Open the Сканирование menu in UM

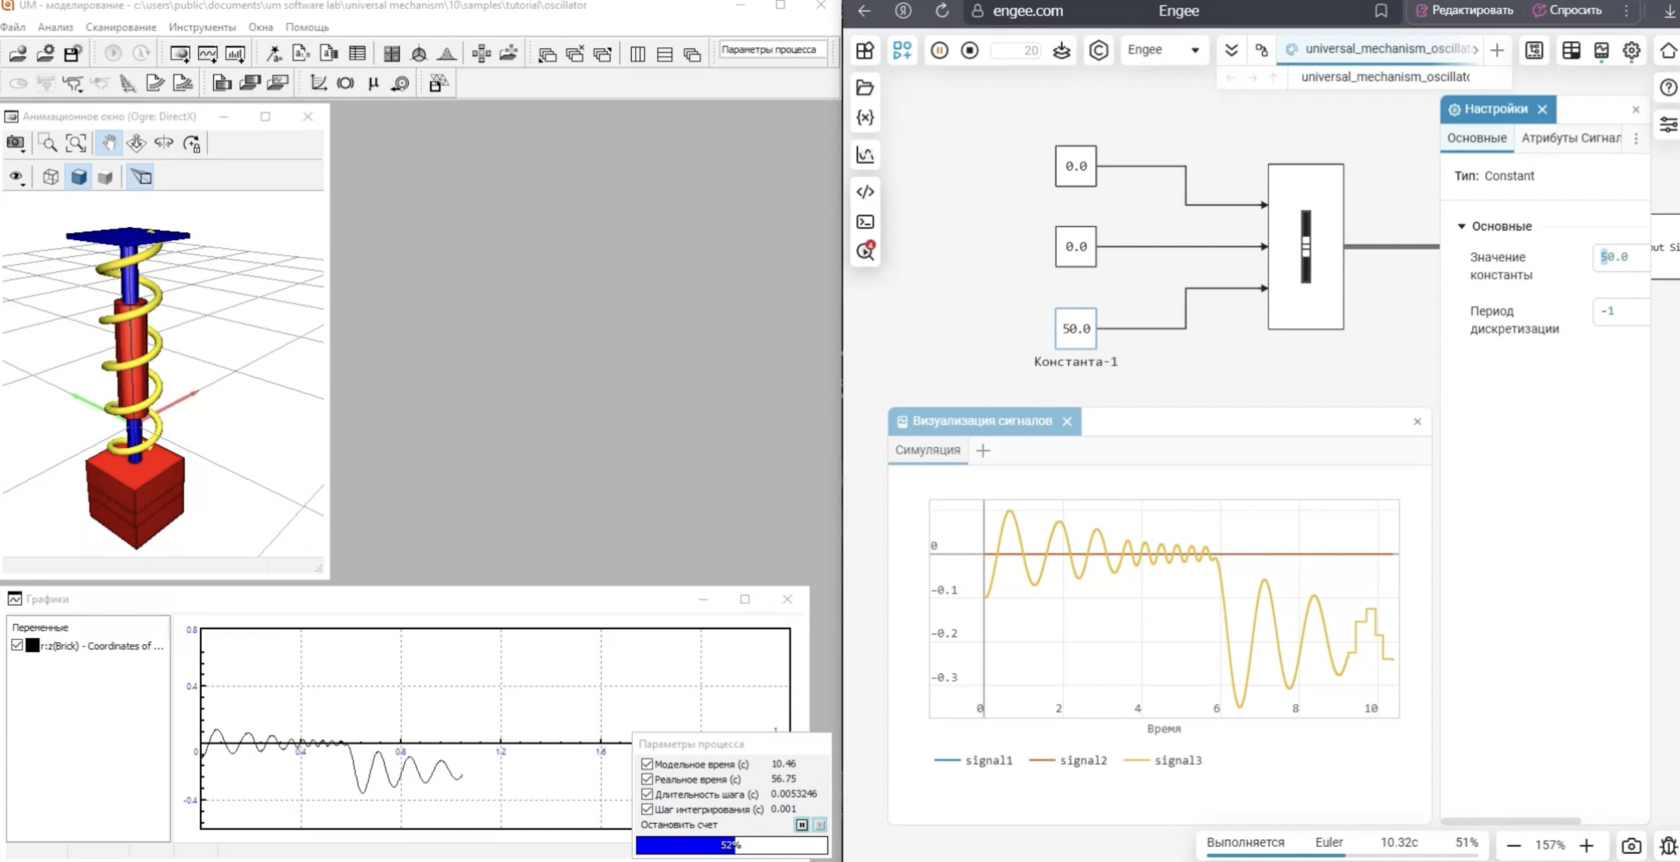[121, 27]
